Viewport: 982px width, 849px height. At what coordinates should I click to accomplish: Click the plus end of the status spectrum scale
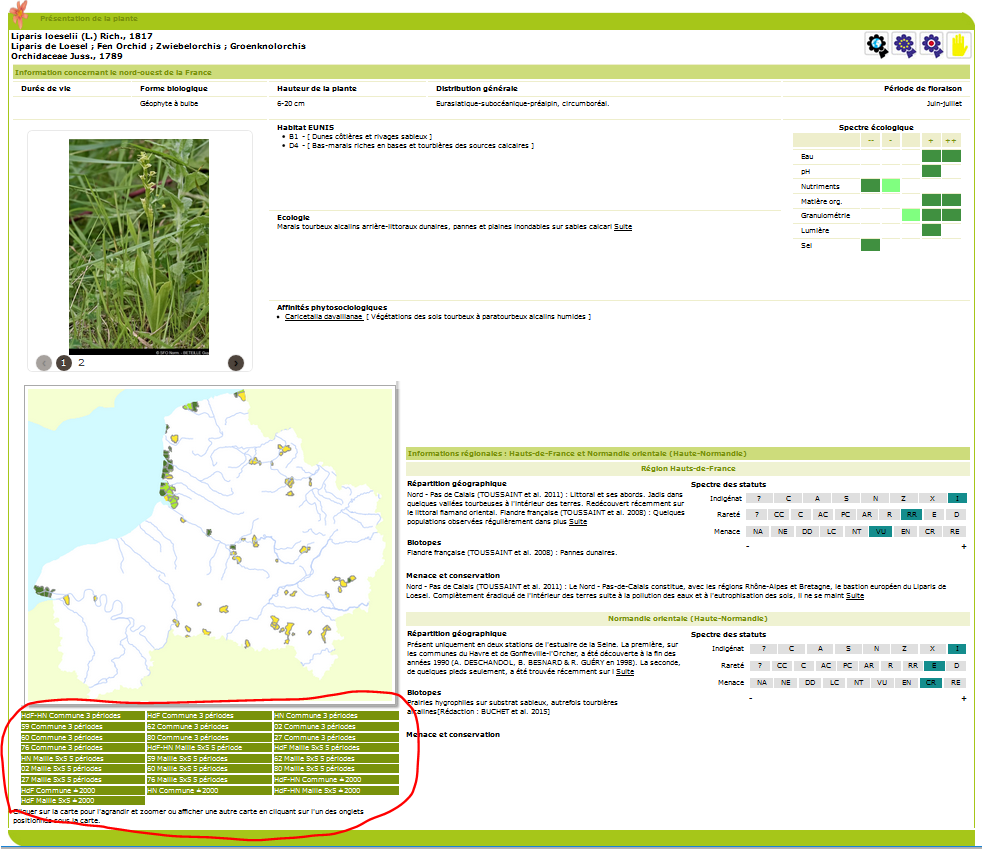[x=966, y=548]
